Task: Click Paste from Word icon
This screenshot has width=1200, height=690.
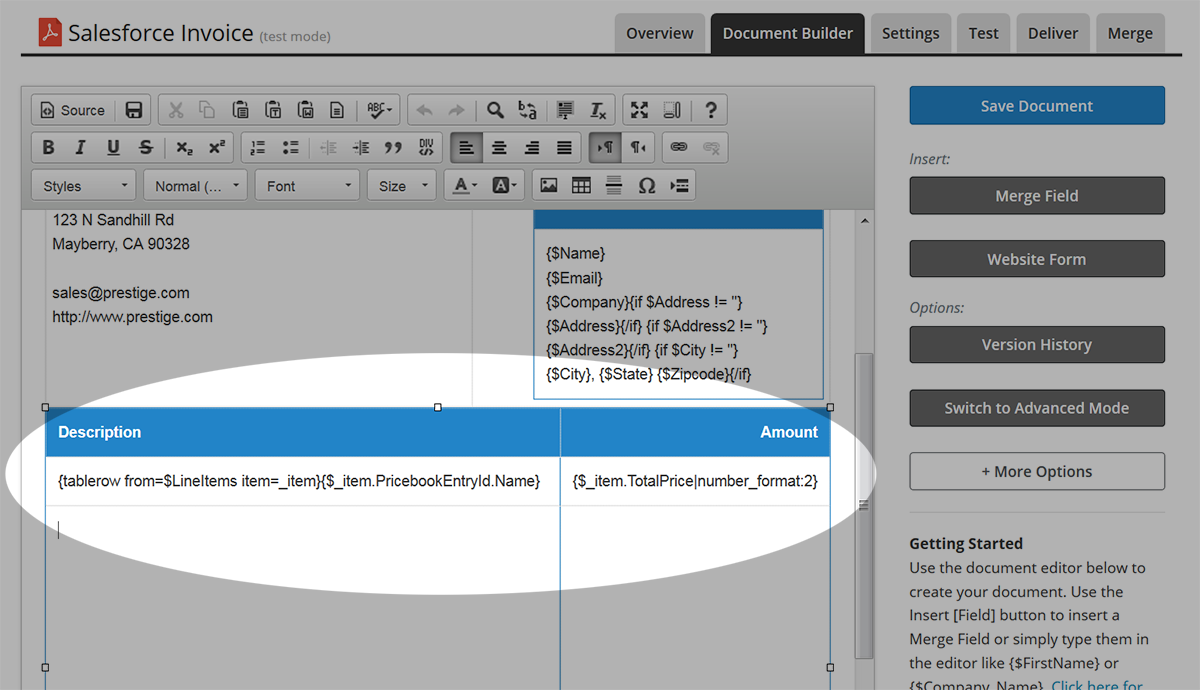Action: click(306, 110)
